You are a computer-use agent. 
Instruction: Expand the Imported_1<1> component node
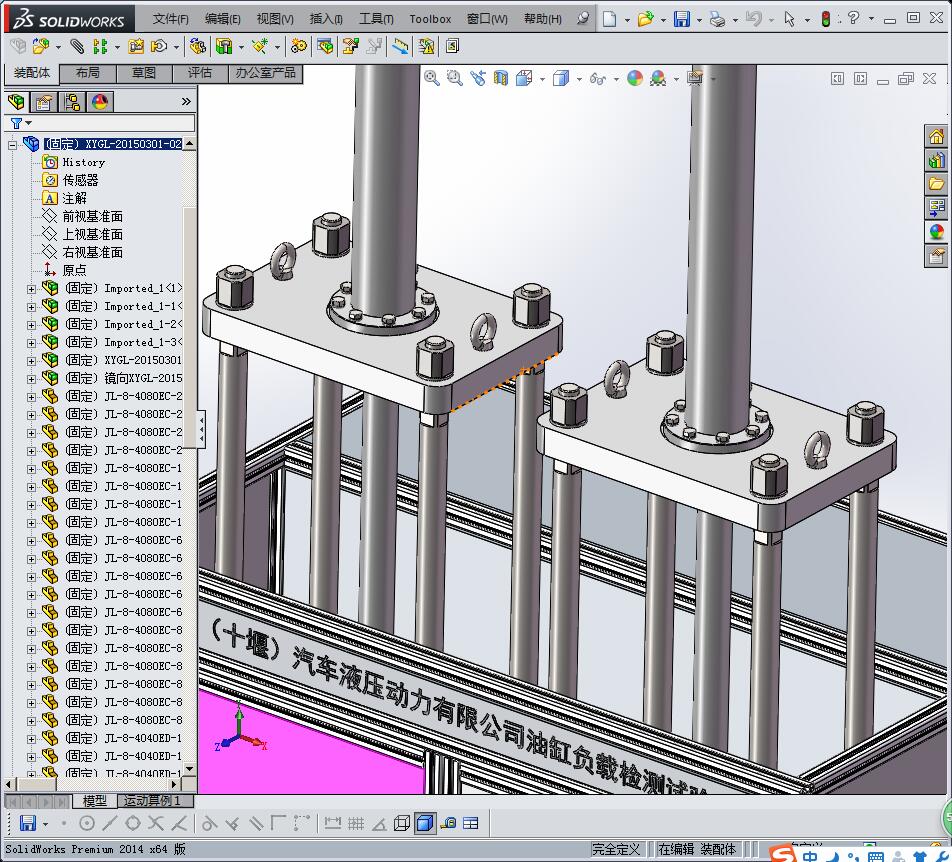point(31,288)
